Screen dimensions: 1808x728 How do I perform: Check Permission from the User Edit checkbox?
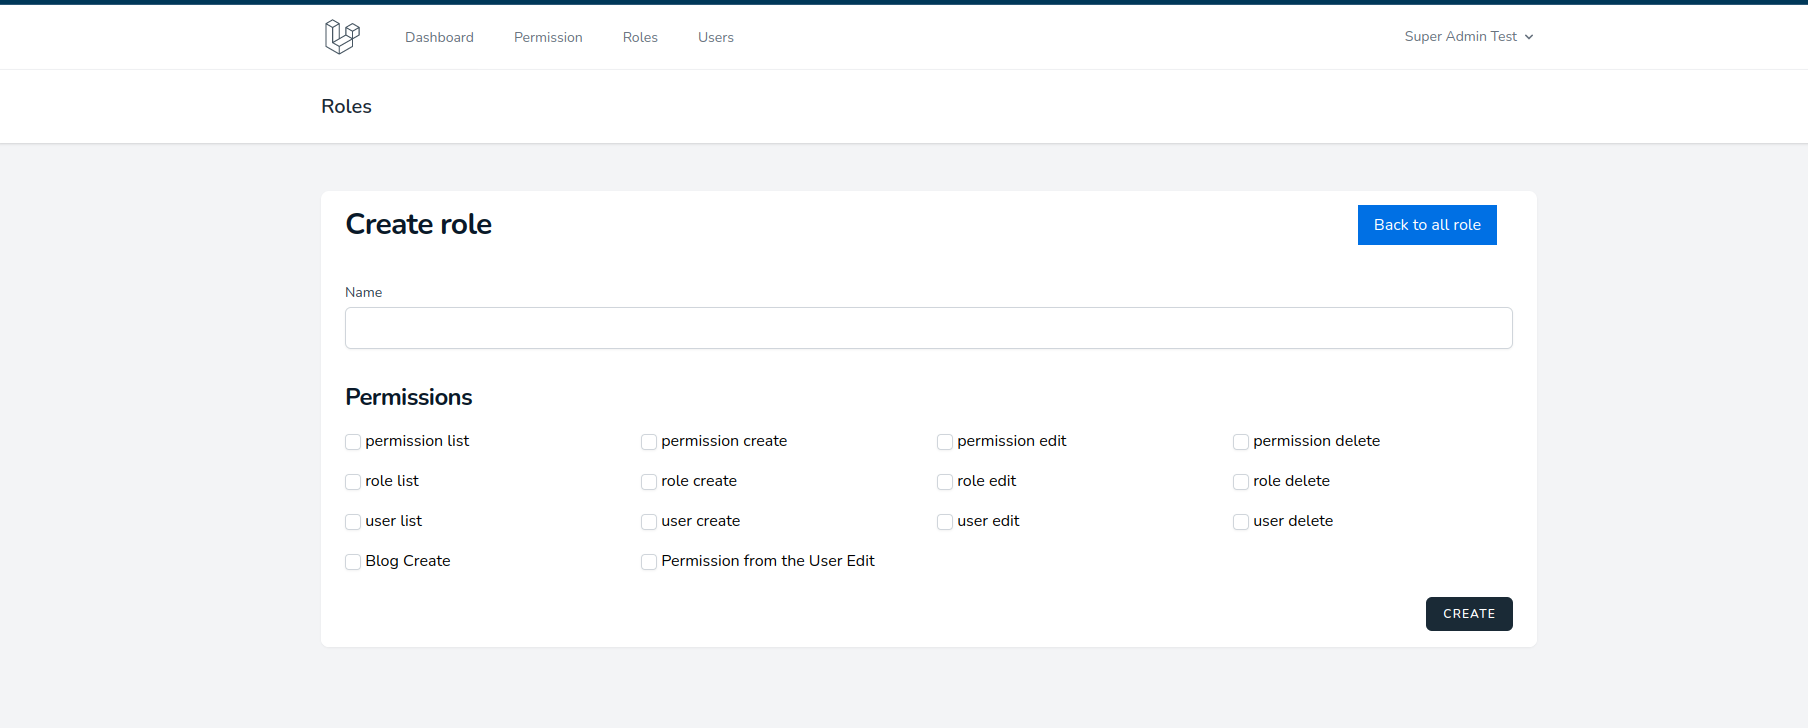pos(649,562)
